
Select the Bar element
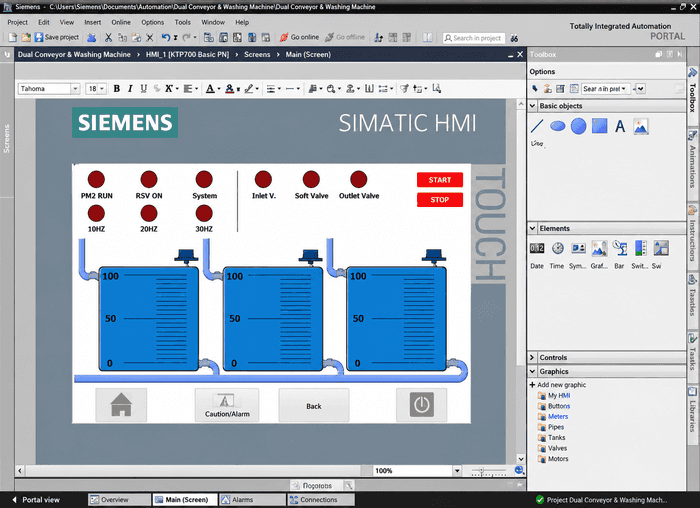click(620, 248)
